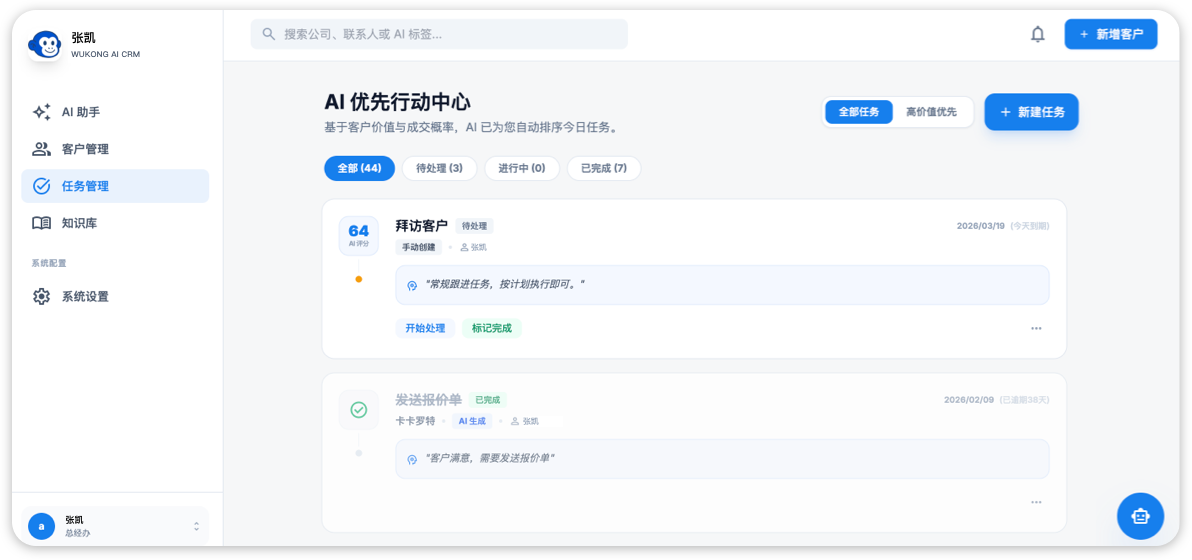
Task: Open more options for 拜访客户 task
Action: (x=1036, y=328)
